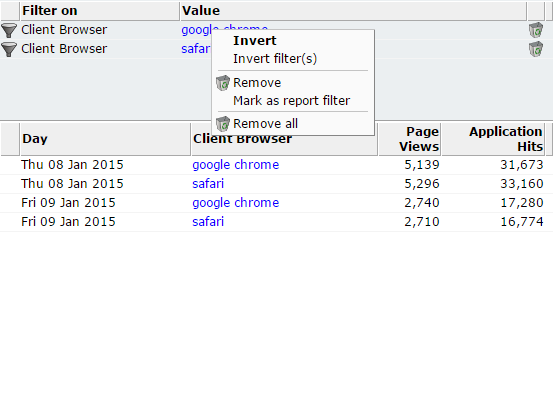
Task: Click google chrome link for Thu 08 Jan
Action: (x=236, y=165)
